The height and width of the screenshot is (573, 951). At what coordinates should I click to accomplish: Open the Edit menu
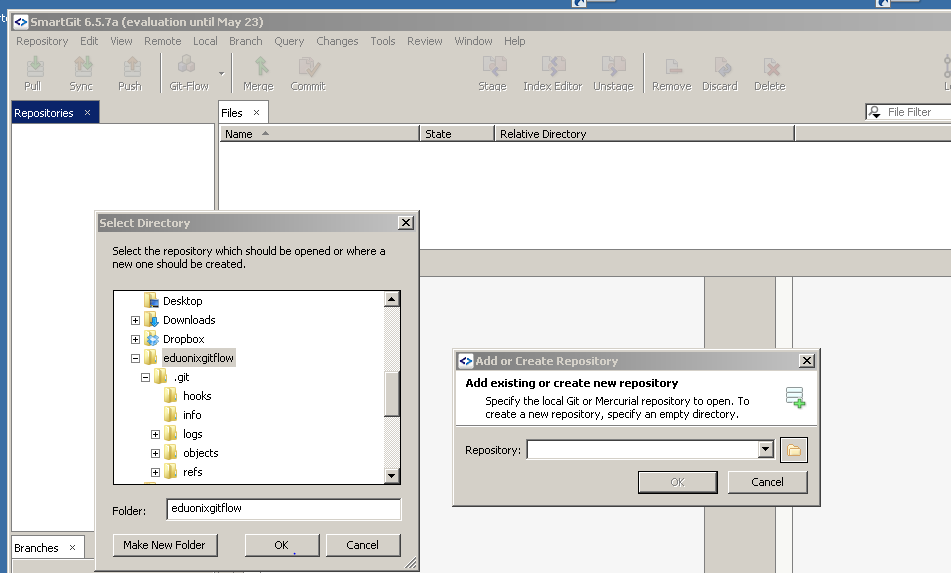pos(89,41)
